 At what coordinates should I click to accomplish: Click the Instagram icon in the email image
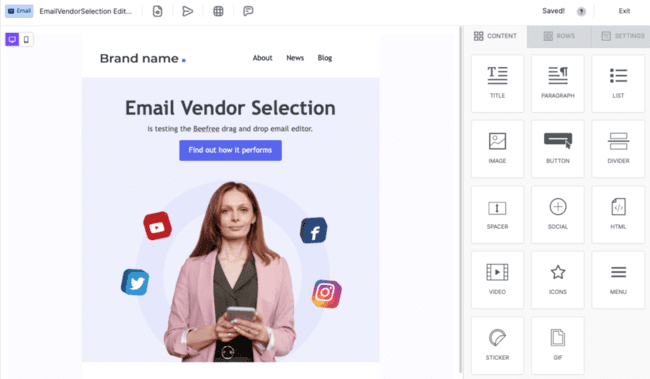click(x=327, y=294)
